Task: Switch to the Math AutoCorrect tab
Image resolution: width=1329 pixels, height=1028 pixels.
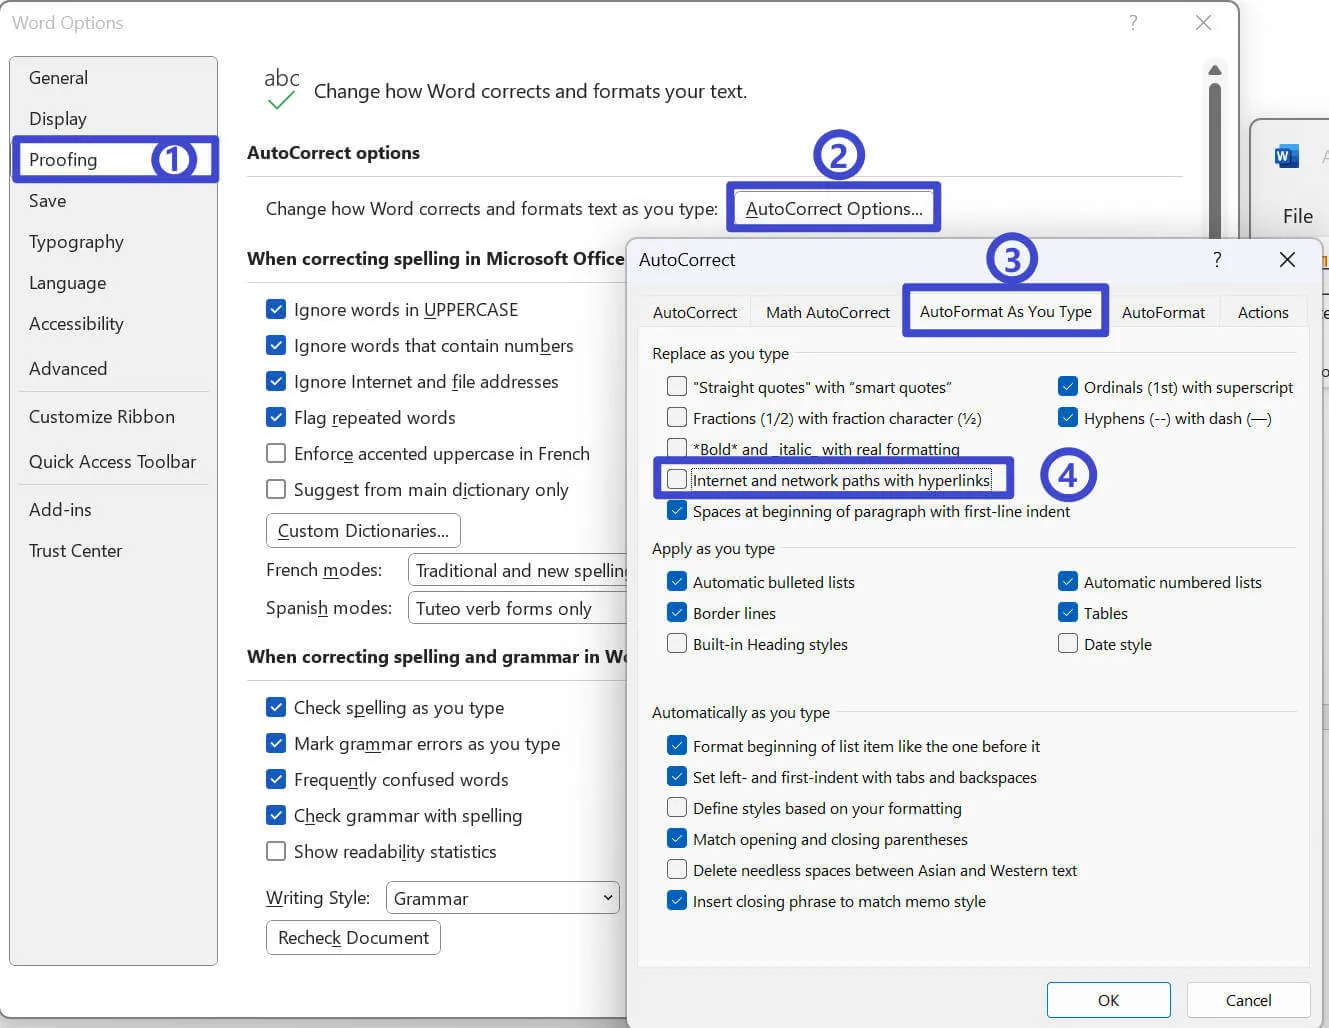Action: click(828, 312)
